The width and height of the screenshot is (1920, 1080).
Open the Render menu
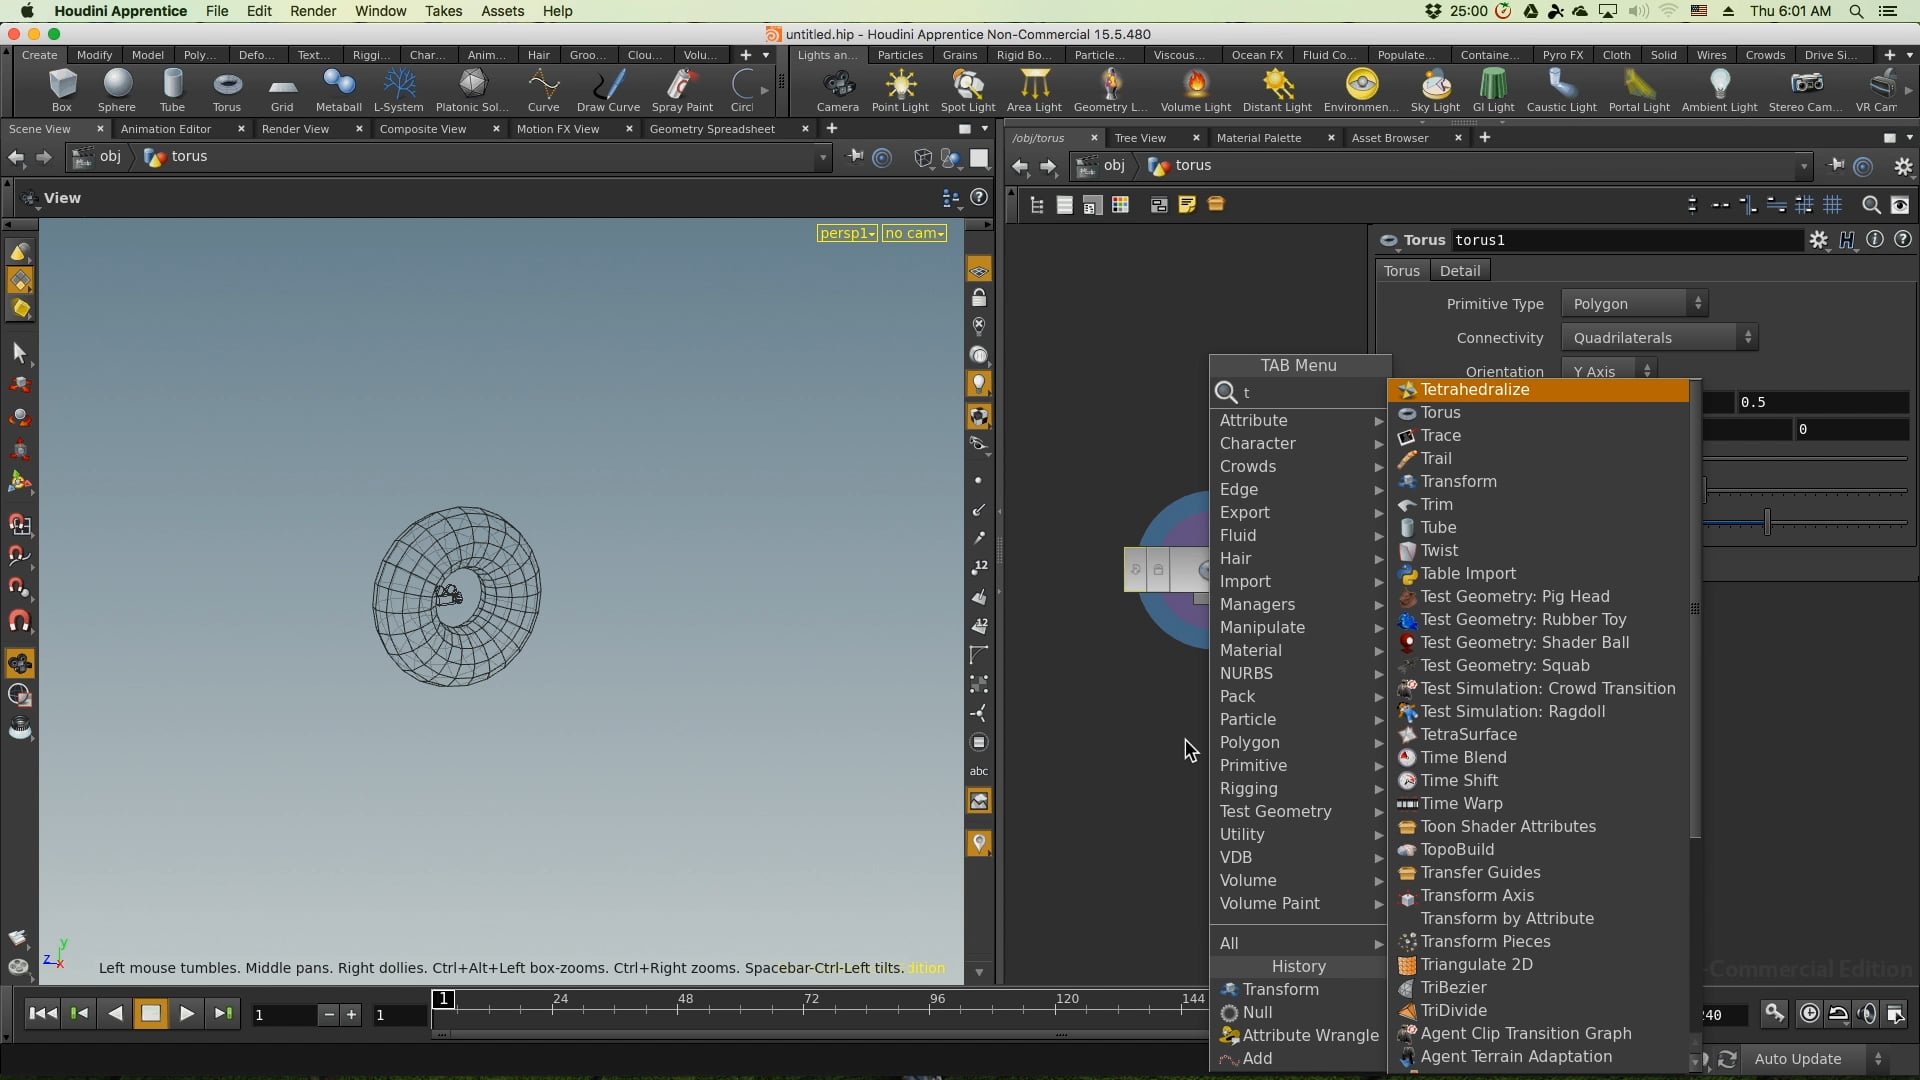[x=312, y=11]
